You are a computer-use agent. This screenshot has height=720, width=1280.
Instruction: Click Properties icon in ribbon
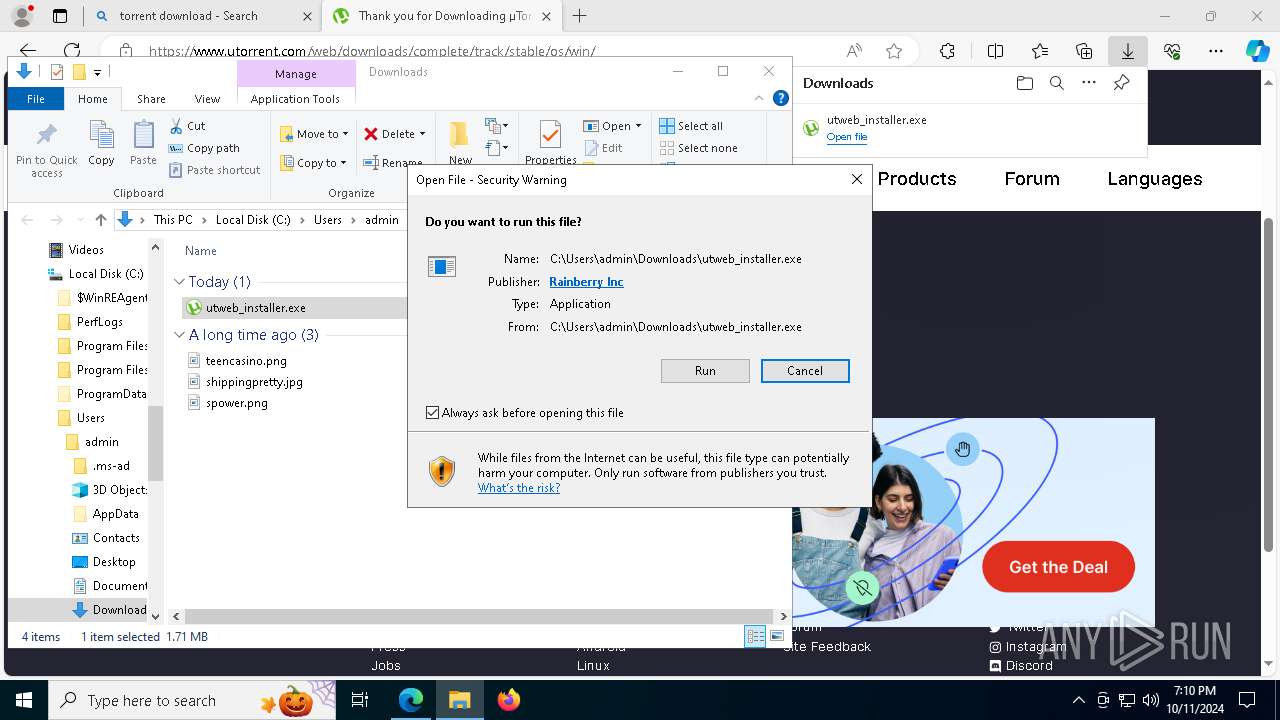(x=550, y=143)
